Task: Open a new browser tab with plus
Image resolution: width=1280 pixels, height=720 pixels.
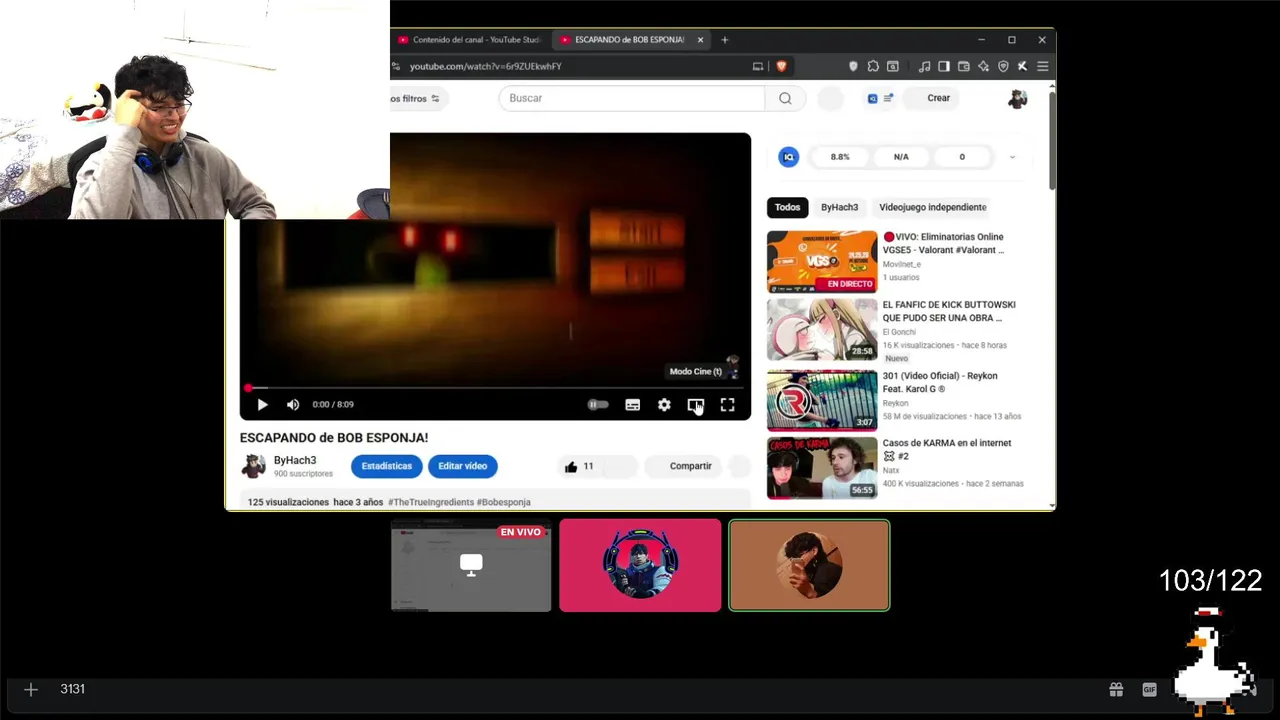Action: (x=725, y=40)
